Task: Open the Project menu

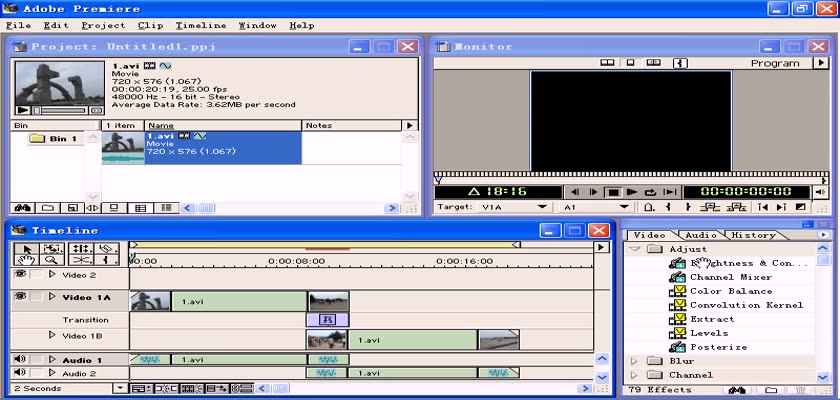Action: tap(103, 25)
